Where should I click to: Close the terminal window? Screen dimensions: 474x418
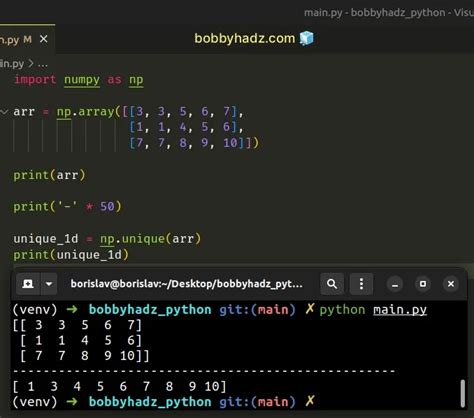(451, 284)
